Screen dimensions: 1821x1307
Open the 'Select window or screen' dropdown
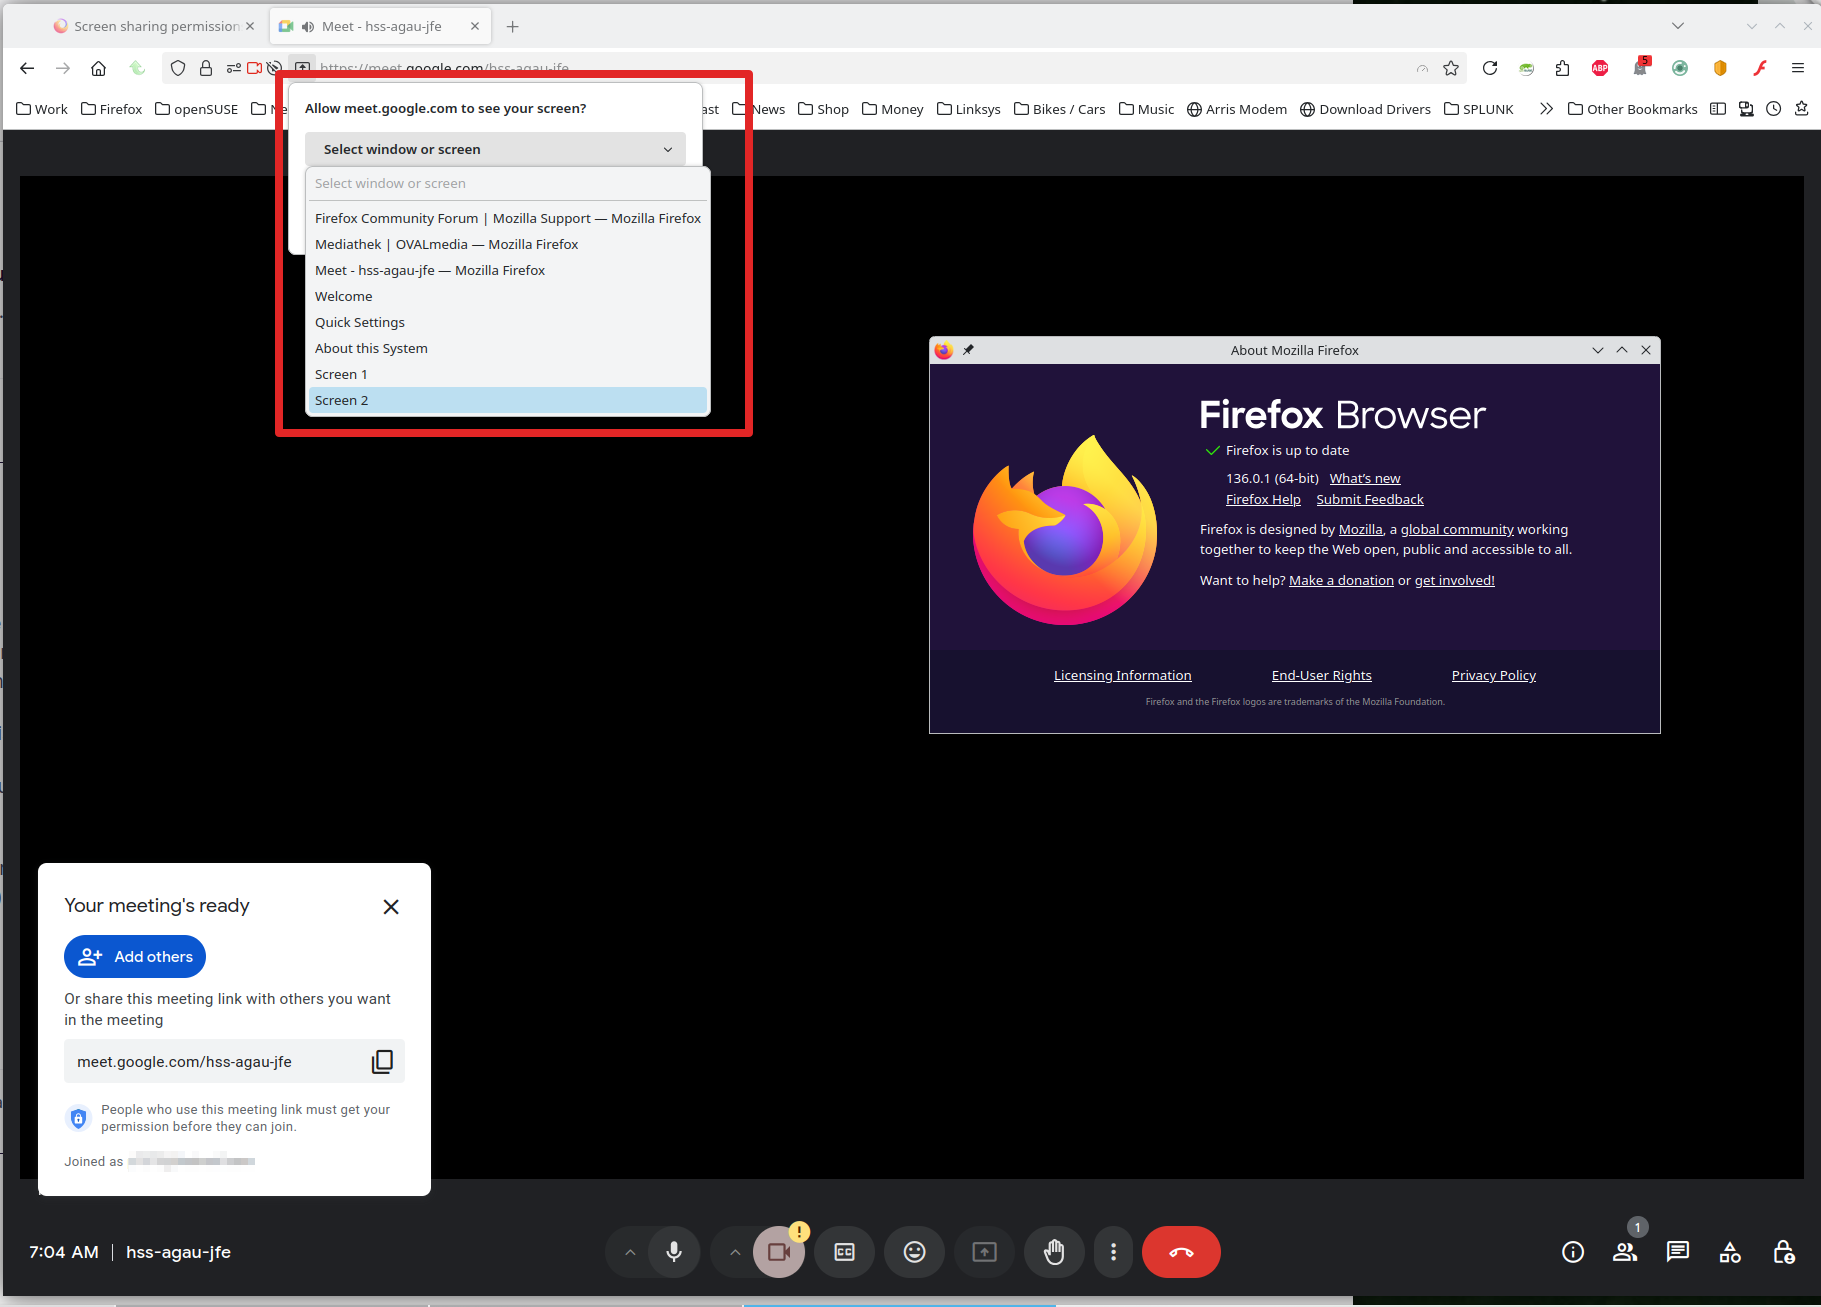click(x=495, y=149)
